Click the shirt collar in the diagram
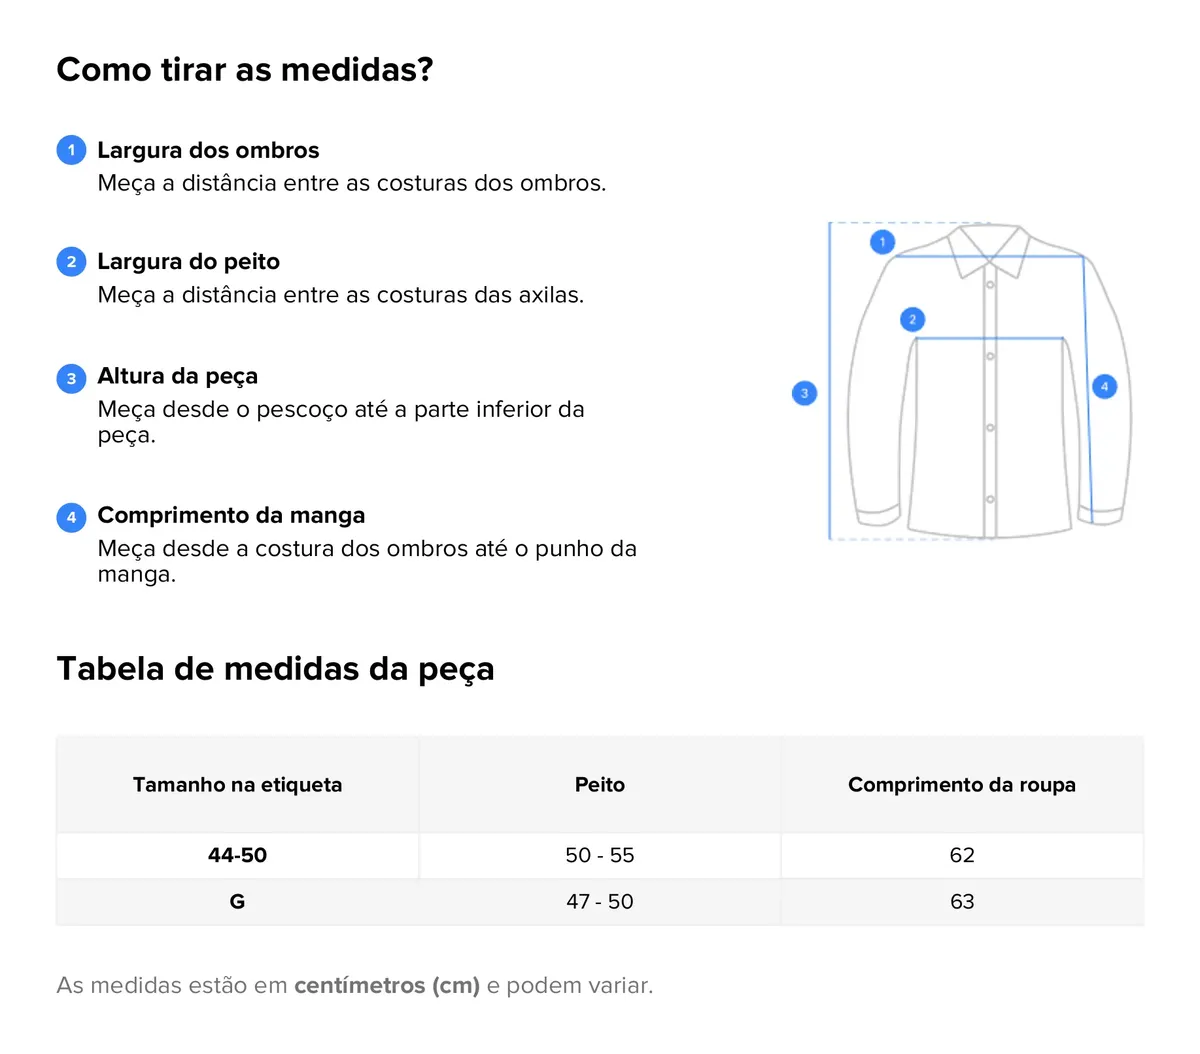 click(x=988, y=246)
